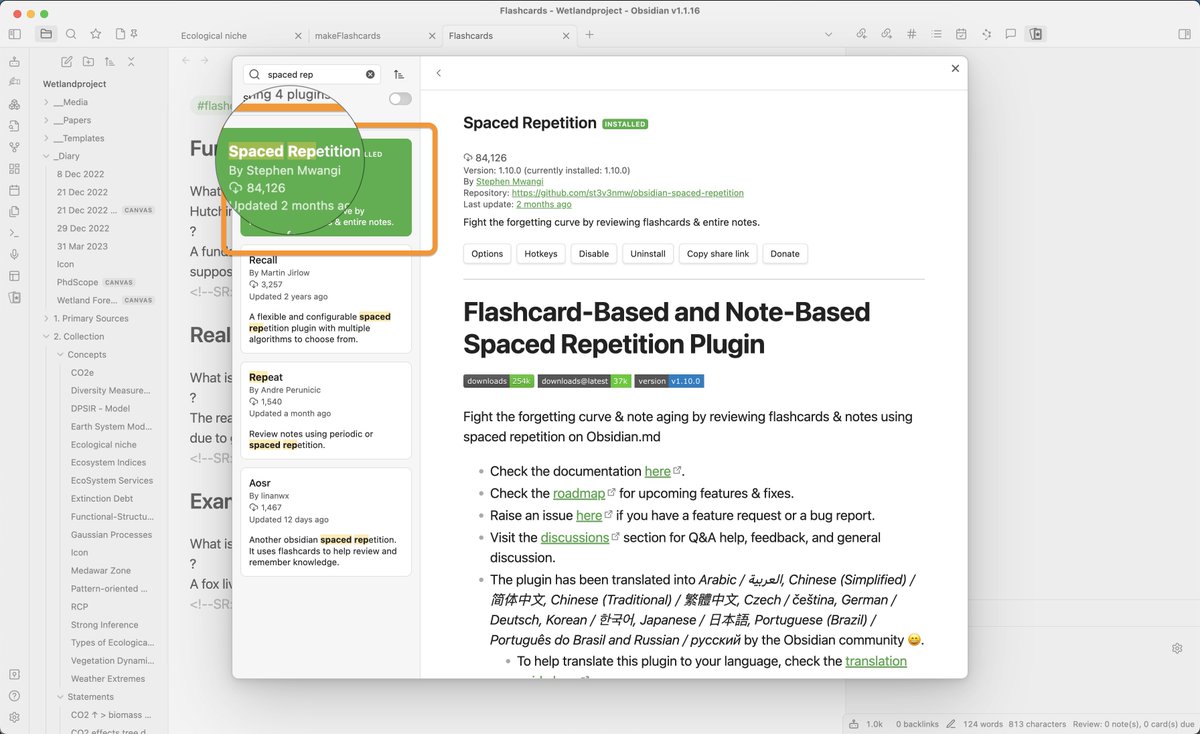Open a new tab with plus
The width and height of the screenshot is (1200, 734).
pos(590,35)
